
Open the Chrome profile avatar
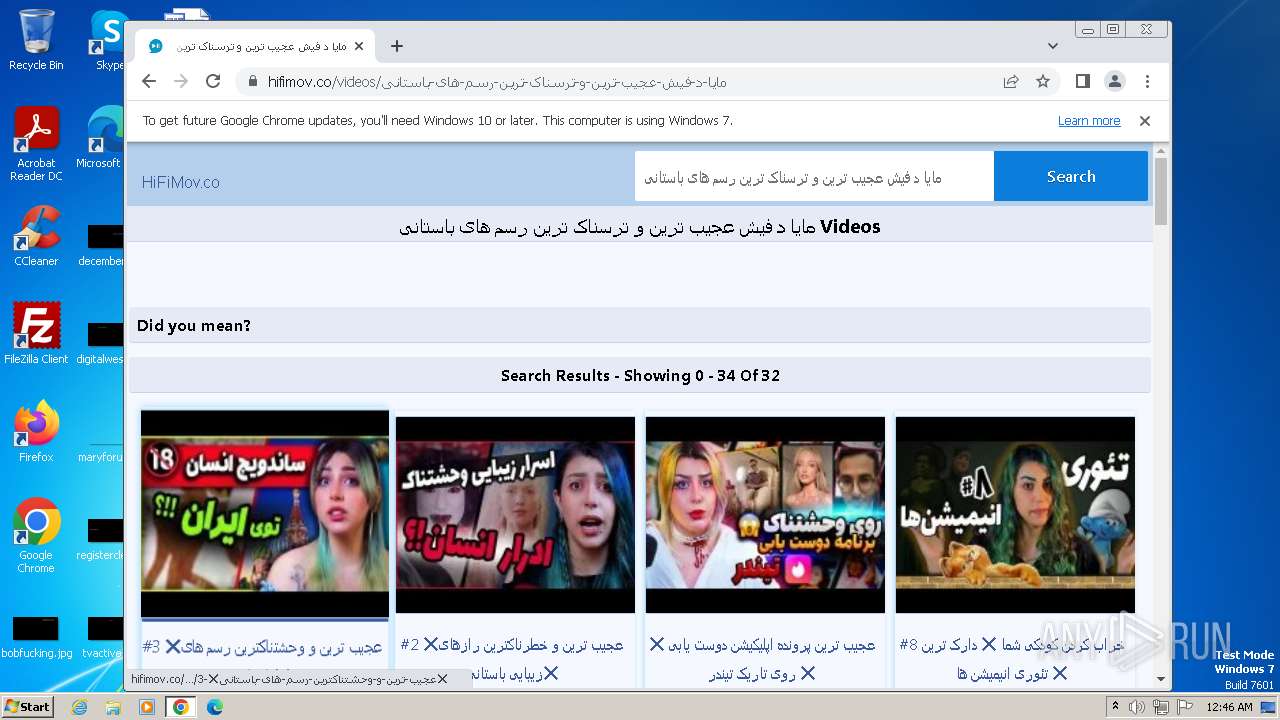click(1115, 82)
